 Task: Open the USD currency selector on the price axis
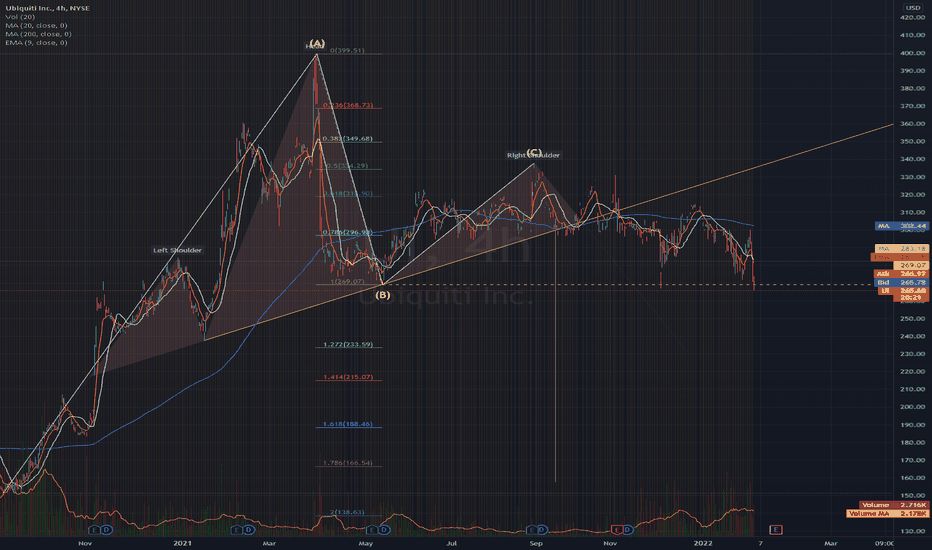point(912,7)
